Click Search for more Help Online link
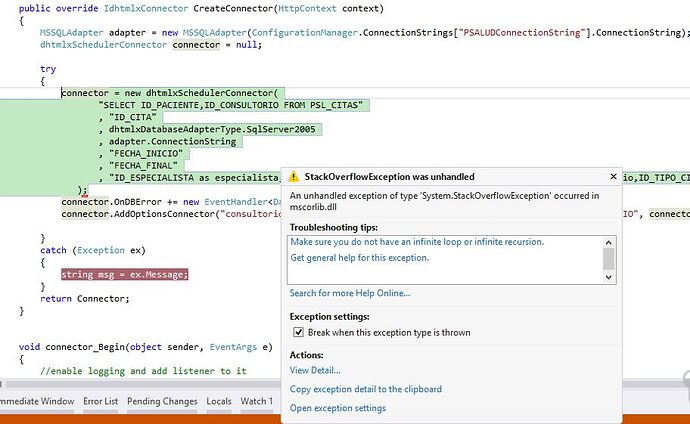The width and height of the screenshot is (690, 424). click(350, 293)
